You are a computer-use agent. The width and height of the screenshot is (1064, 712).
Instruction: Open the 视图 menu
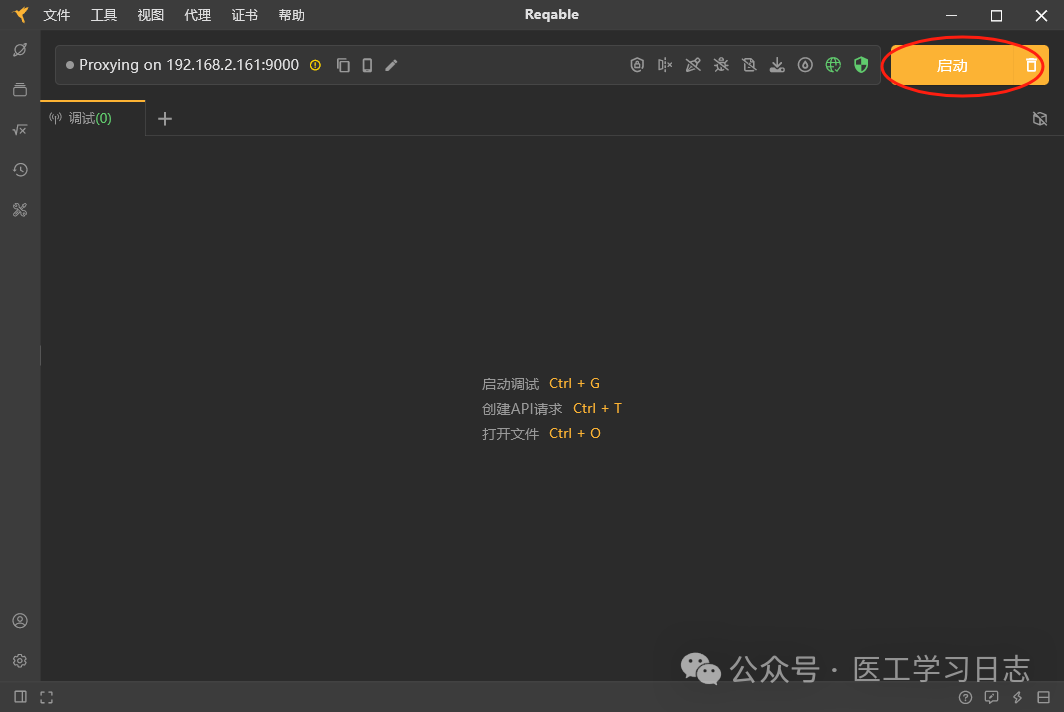[x=151, y=15]
